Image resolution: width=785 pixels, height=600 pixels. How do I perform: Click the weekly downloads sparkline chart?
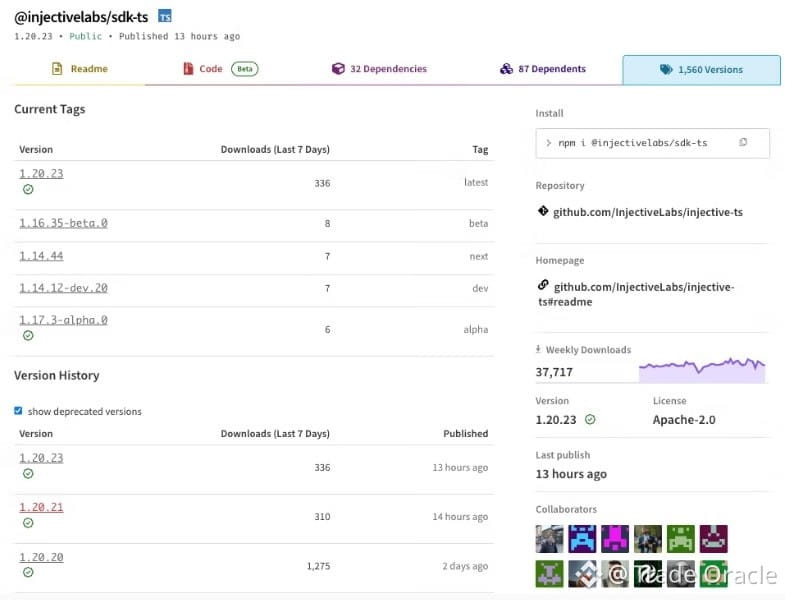click(702, 370)
